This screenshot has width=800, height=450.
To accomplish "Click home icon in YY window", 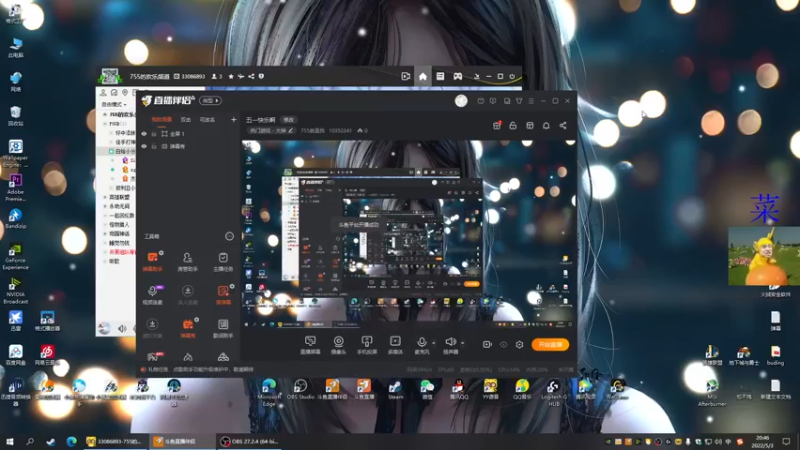I will (422, 77).
